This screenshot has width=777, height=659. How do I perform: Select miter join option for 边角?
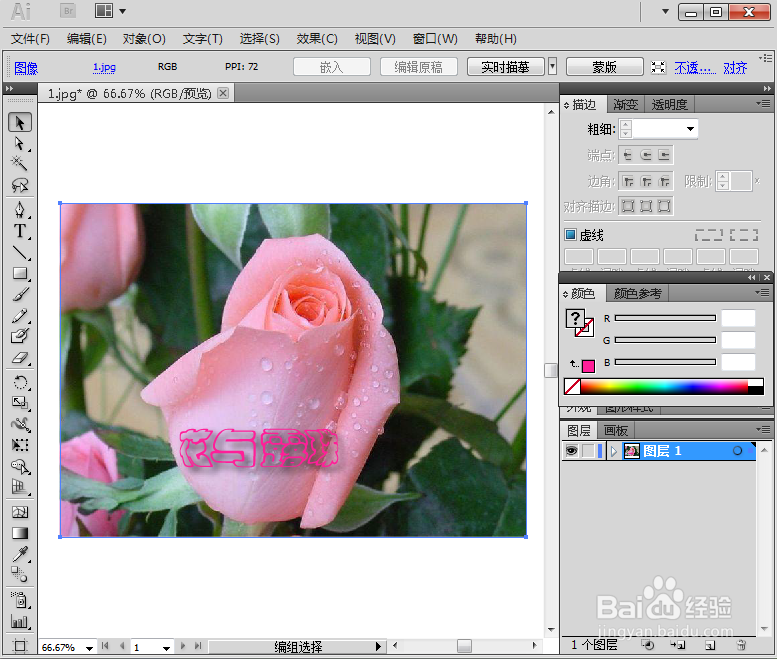point(628,182)
